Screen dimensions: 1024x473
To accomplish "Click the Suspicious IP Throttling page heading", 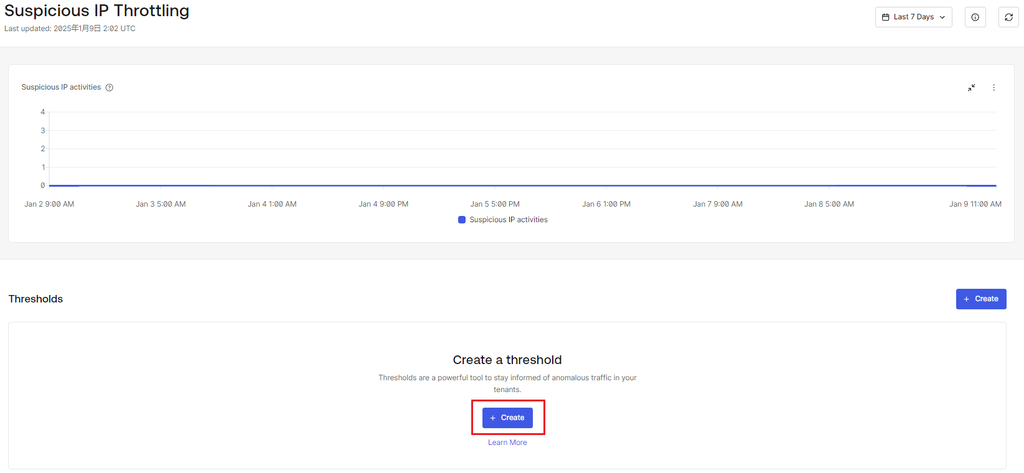I will 97,11.
